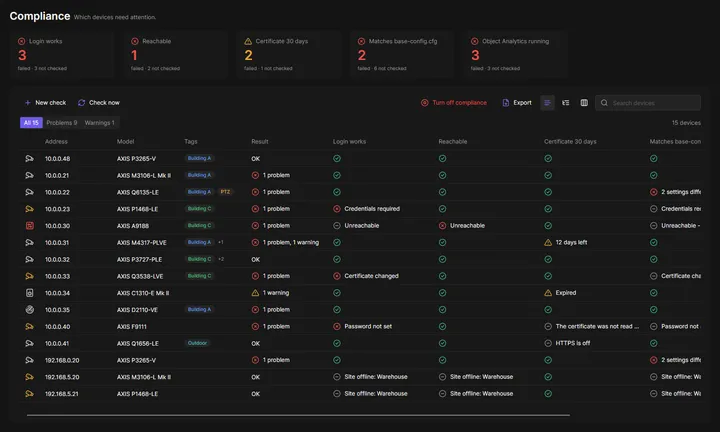Click the green Login works check for 10.0.0.48
This screenshot has height=432, width=720.
pos(337,158)
